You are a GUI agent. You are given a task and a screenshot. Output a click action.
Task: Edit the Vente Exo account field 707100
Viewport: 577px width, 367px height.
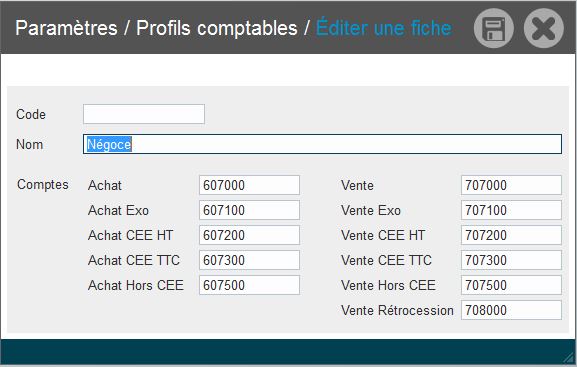511,210
